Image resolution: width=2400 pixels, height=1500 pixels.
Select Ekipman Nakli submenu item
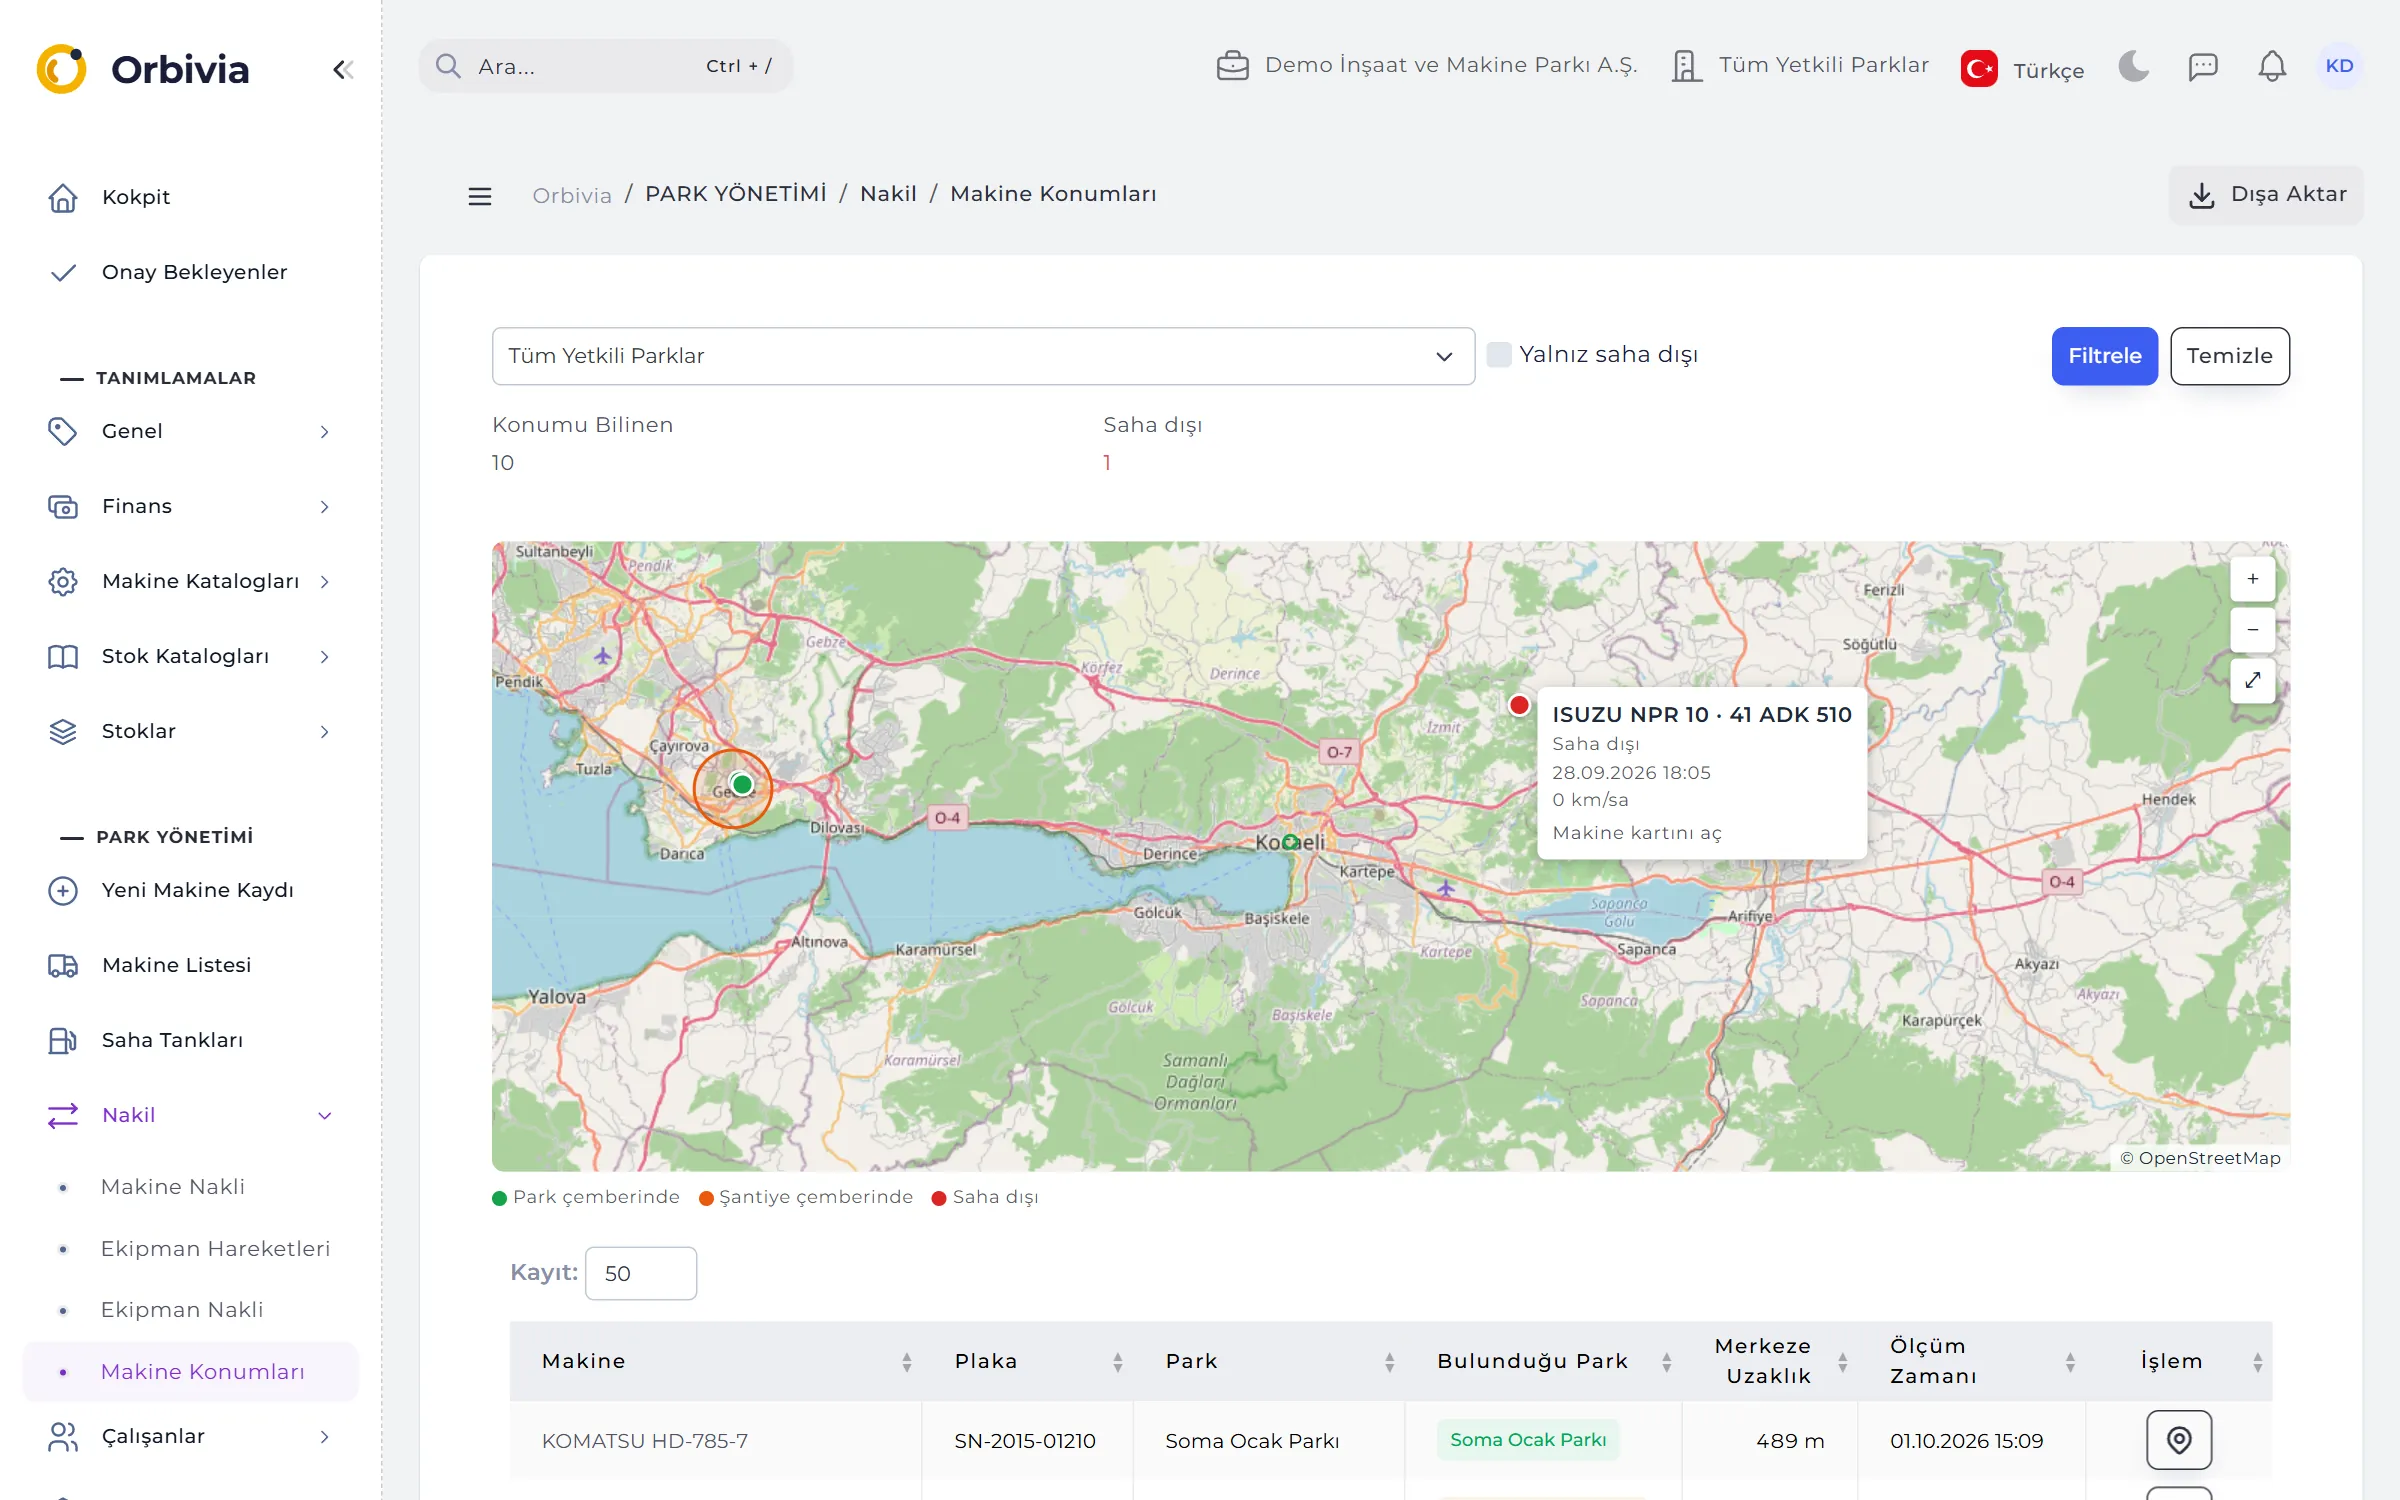click(x=182, y=1310)
